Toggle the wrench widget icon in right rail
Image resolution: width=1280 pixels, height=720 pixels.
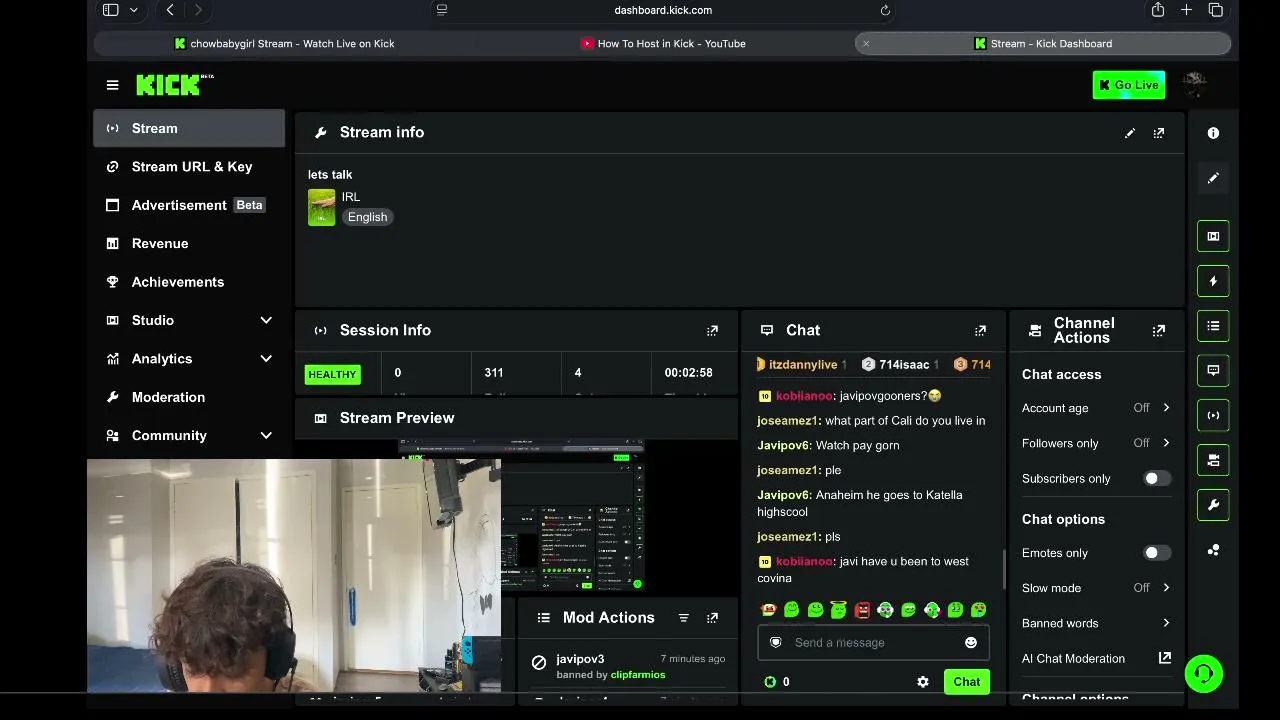[x=1213, y=505]
